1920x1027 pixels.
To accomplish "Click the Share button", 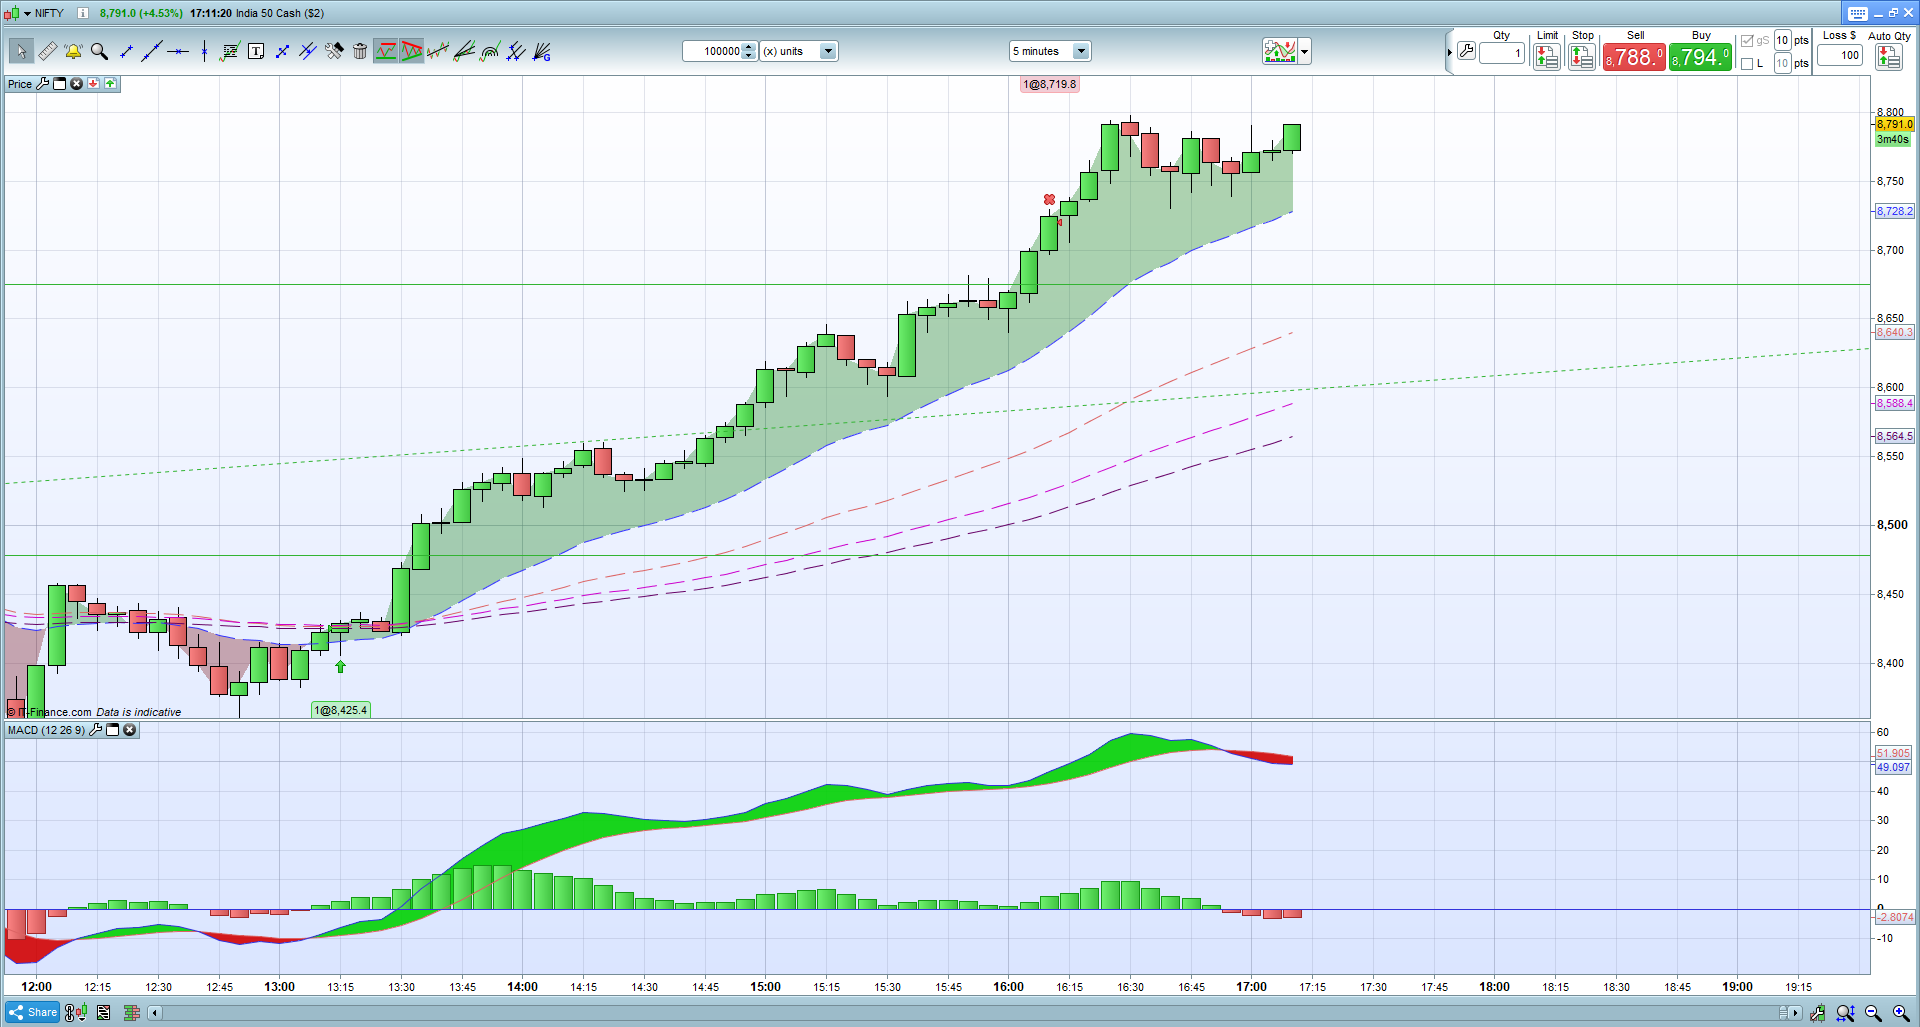I will [x=33, y=1013].
